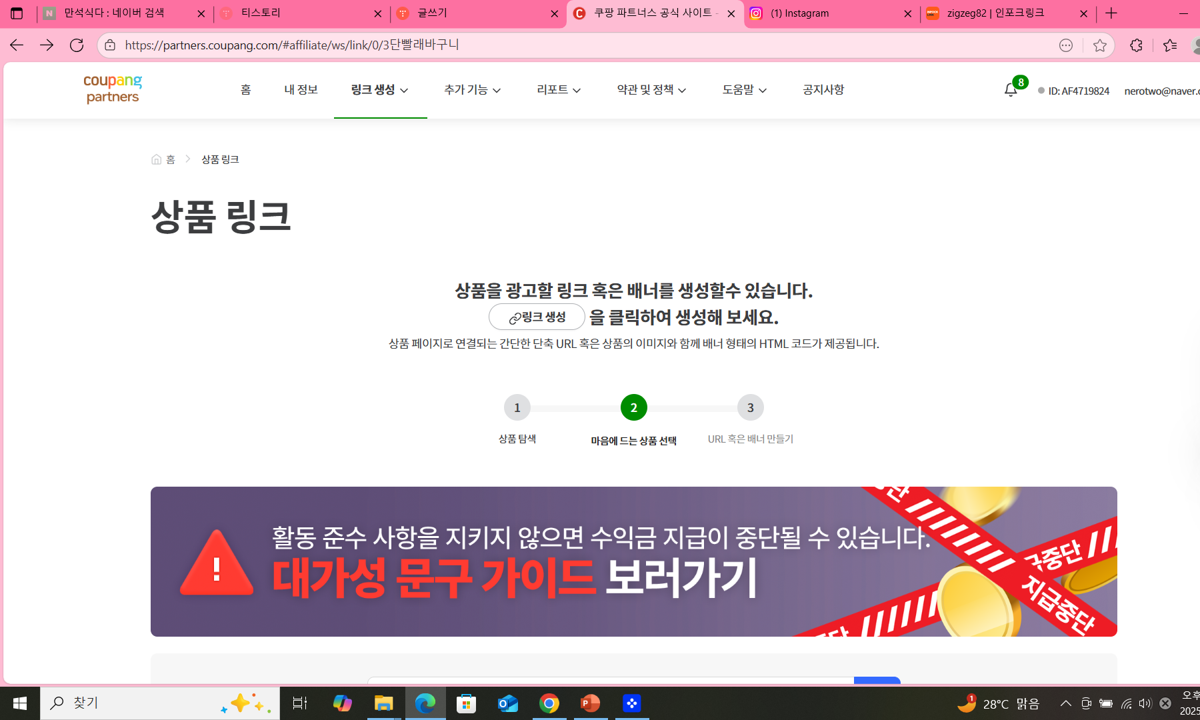Image resolution: width=1200 pixels, height=720 pixels.
Task: Expand the 약관 및 정책 menu
Action: coord(652,90)
